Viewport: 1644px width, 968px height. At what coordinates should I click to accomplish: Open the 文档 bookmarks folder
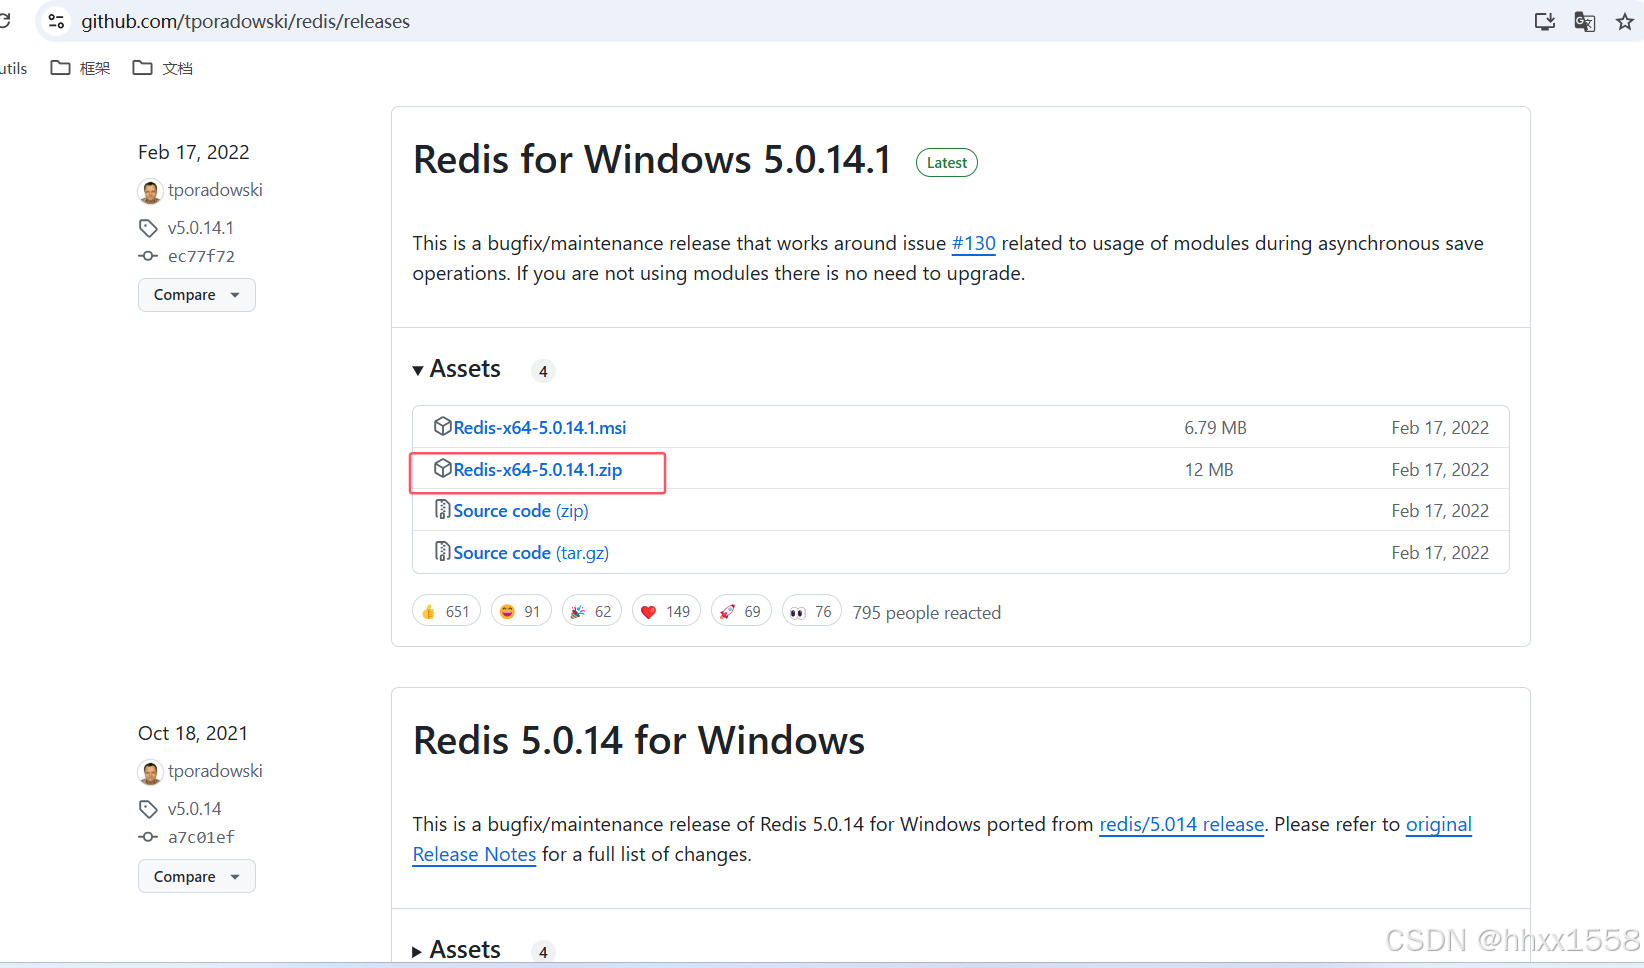(163, 68)
